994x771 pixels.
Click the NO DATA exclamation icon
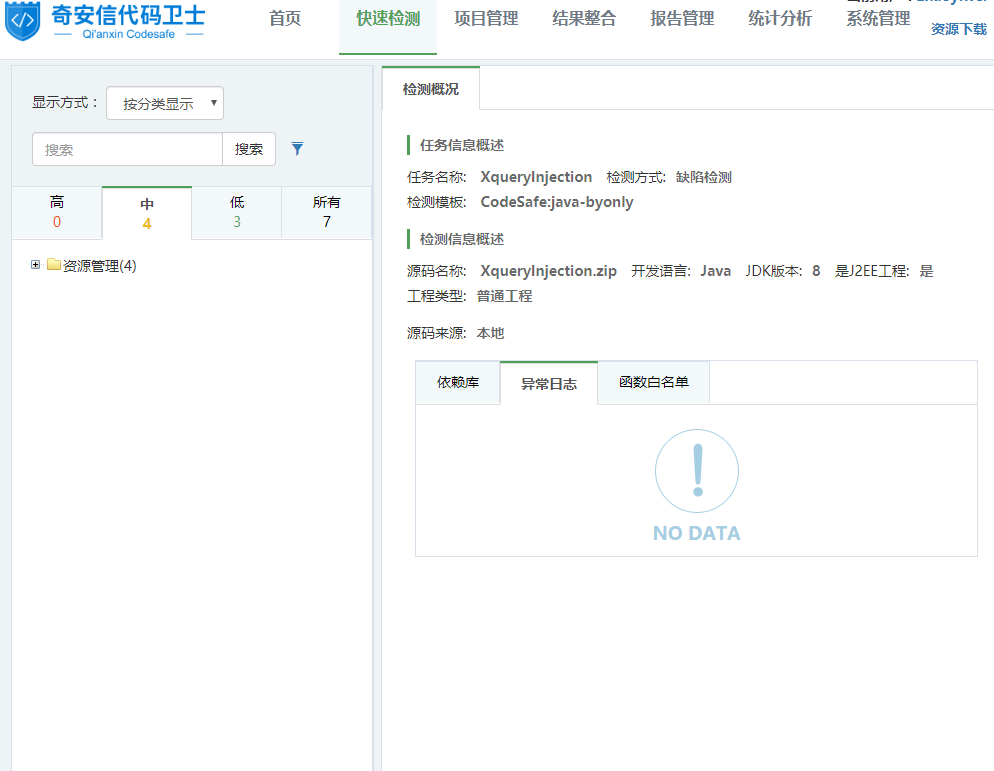tap(696, 472)
